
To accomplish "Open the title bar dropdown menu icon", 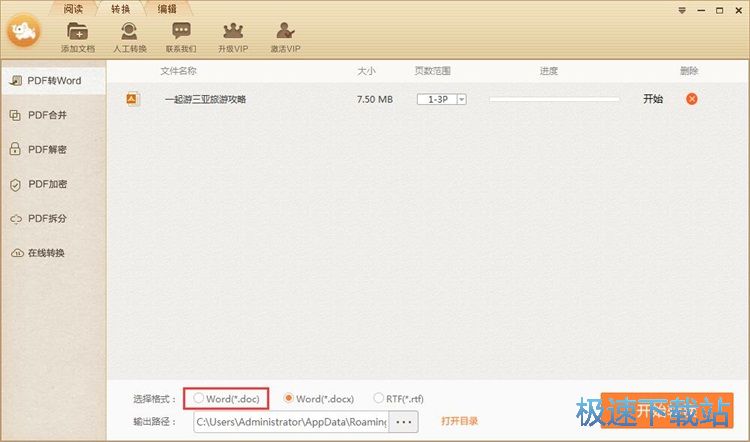I will tap(682, 11).
